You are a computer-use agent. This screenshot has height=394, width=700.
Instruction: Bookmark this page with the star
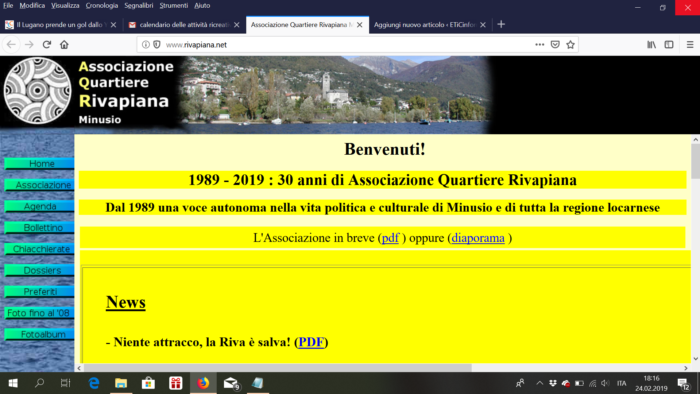click(x=570, y=45)
